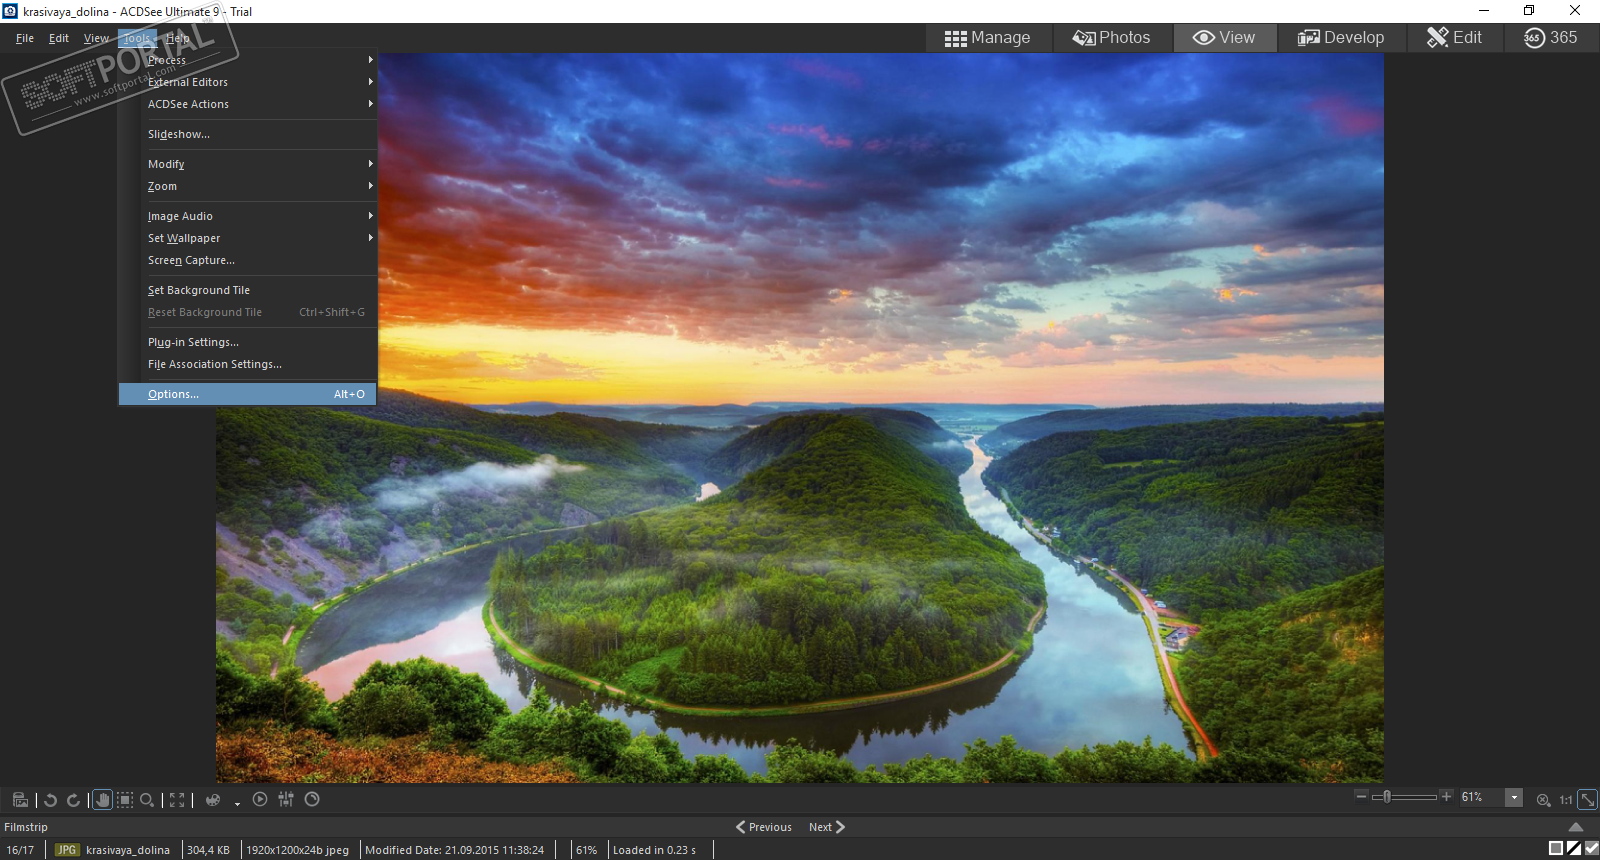Open the File menu
The height and width of the screenshot is (860, 1600).
(25, 38)
